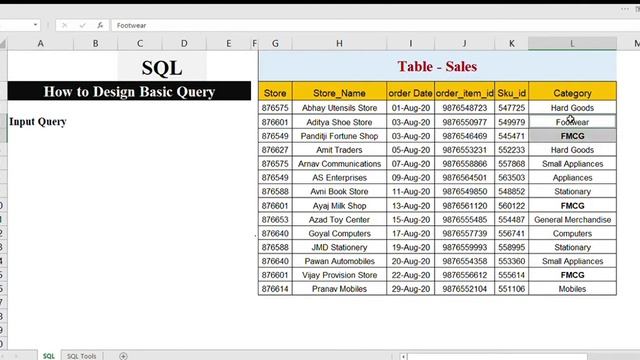Image resolution: width=640 pixels, height=360 pixels.
Task: Select order item id '9876548723'
Action: tap(464, 108)
